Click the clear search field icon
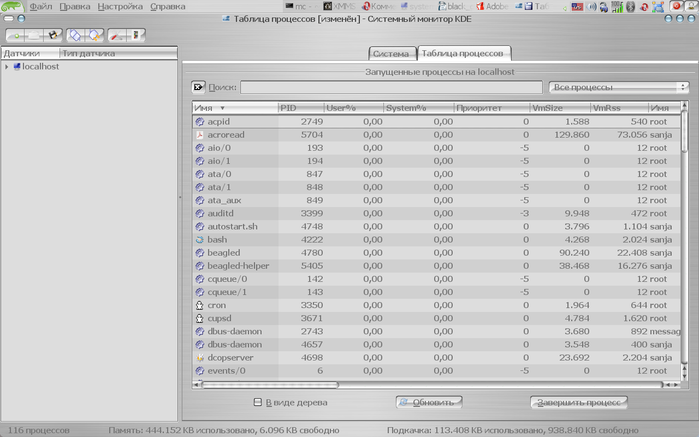Image resolution: width=699 pixels, height=437 pixels. tap(198, 87)
